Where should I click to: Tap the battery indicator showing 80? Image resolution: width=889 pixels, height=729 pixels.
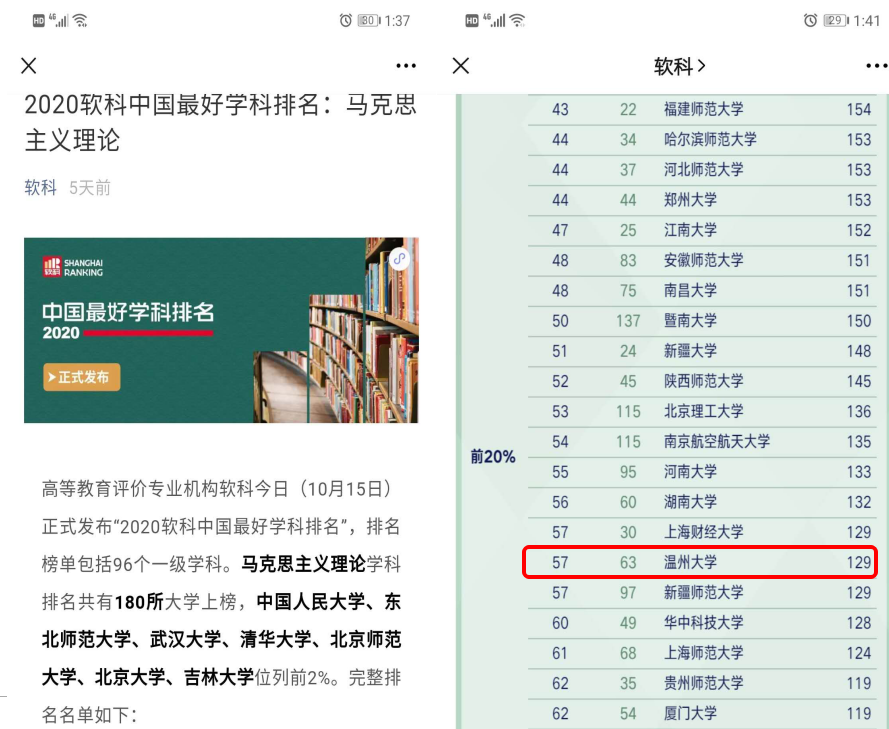[x=368, y=20]
